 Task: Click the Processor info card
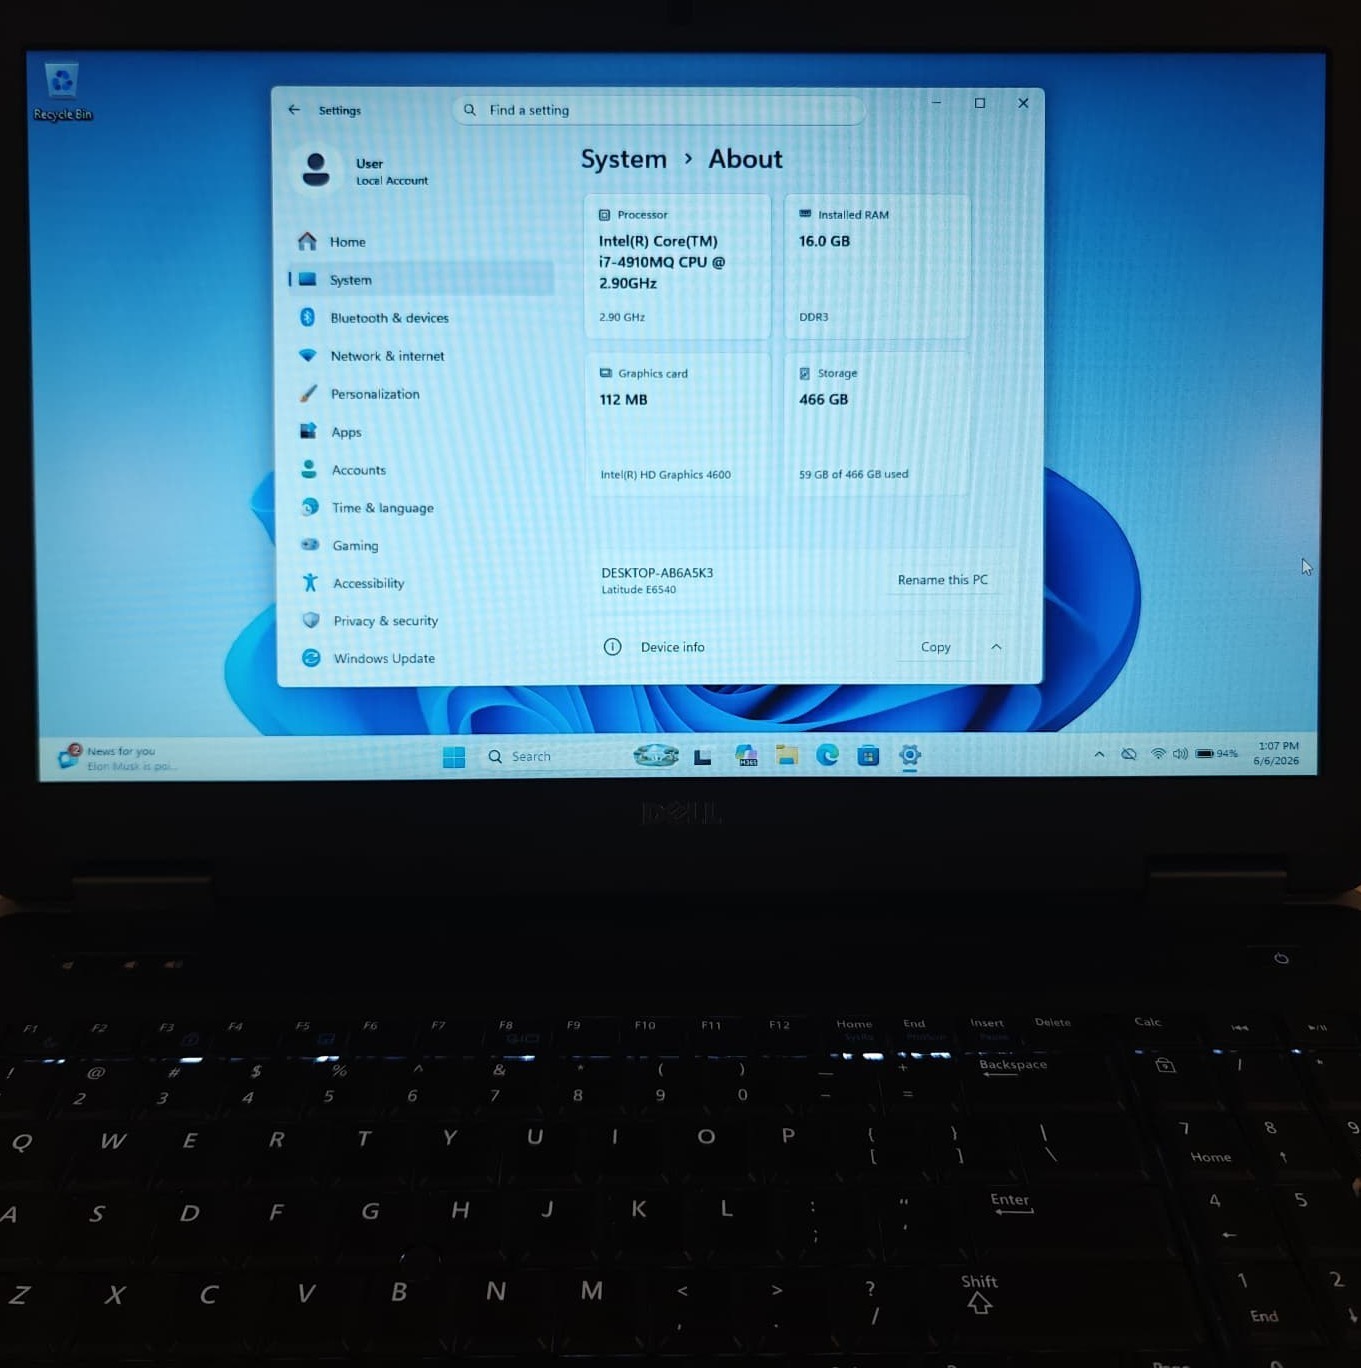pyautogui.click(x=678, y=266)
